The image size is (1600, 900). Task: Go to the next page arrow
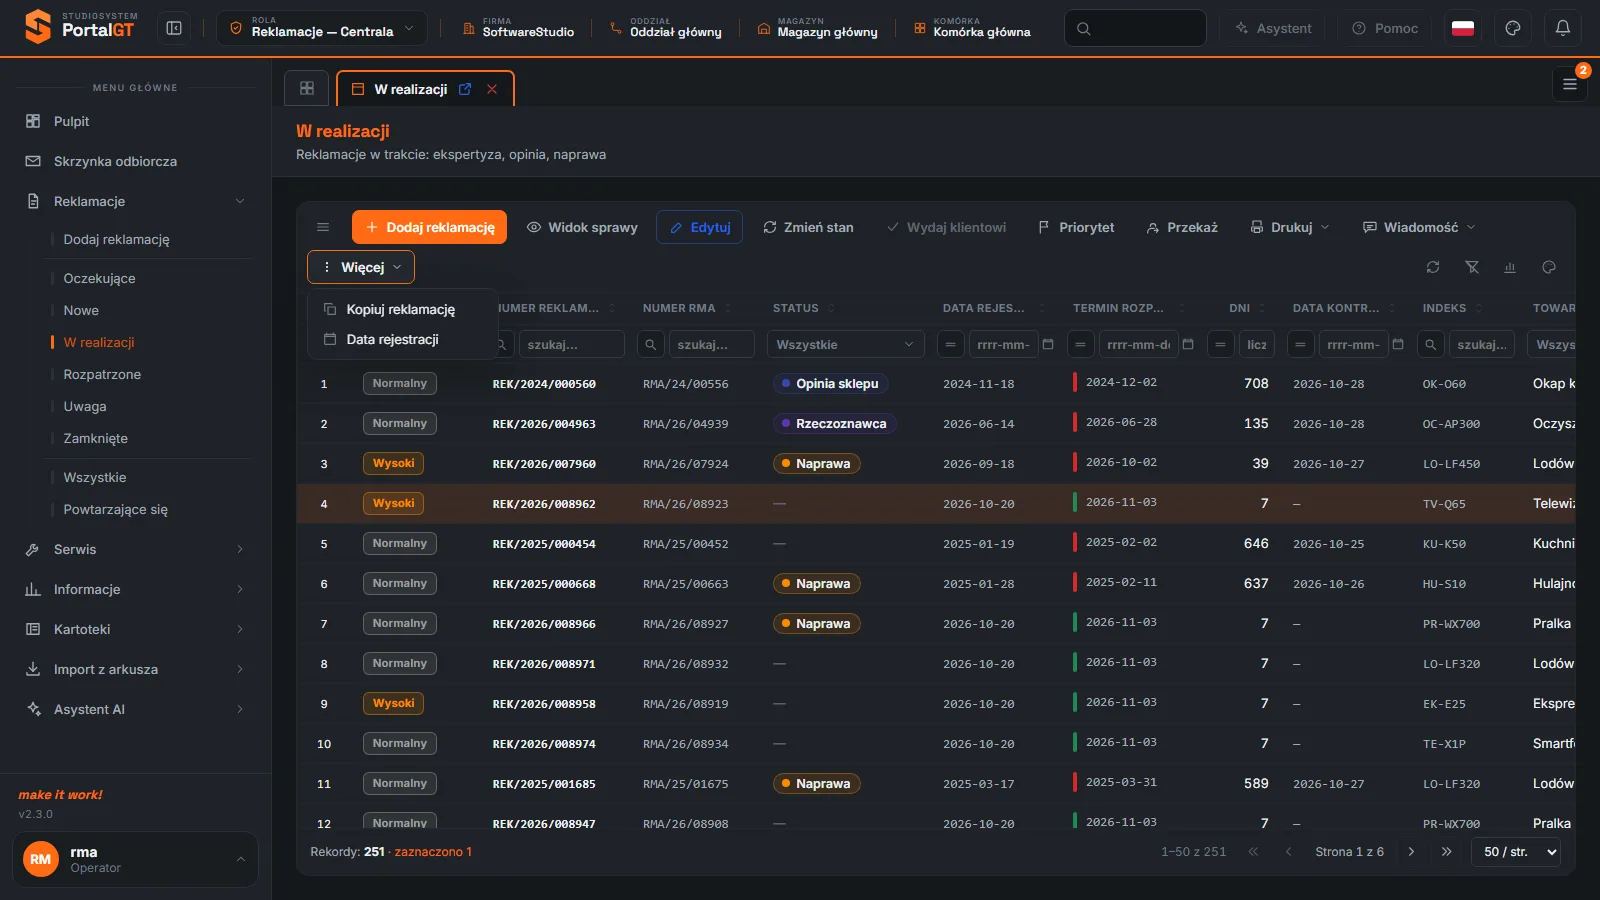click(x=1411, y=852)
